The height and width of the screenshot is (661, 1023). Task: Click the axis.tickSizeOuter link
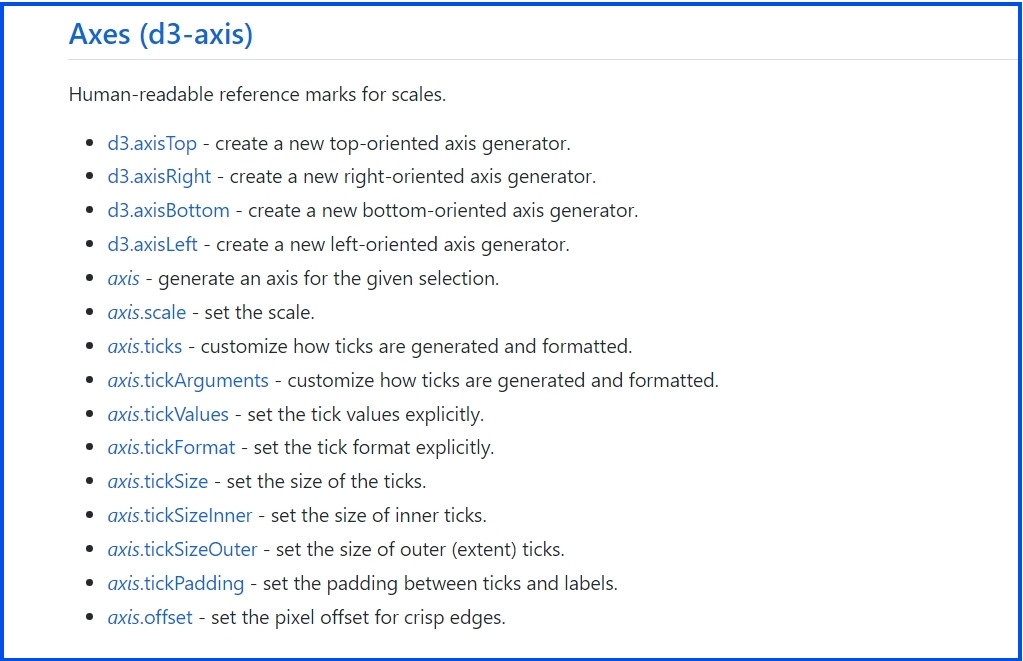click(x=182, y=549)
